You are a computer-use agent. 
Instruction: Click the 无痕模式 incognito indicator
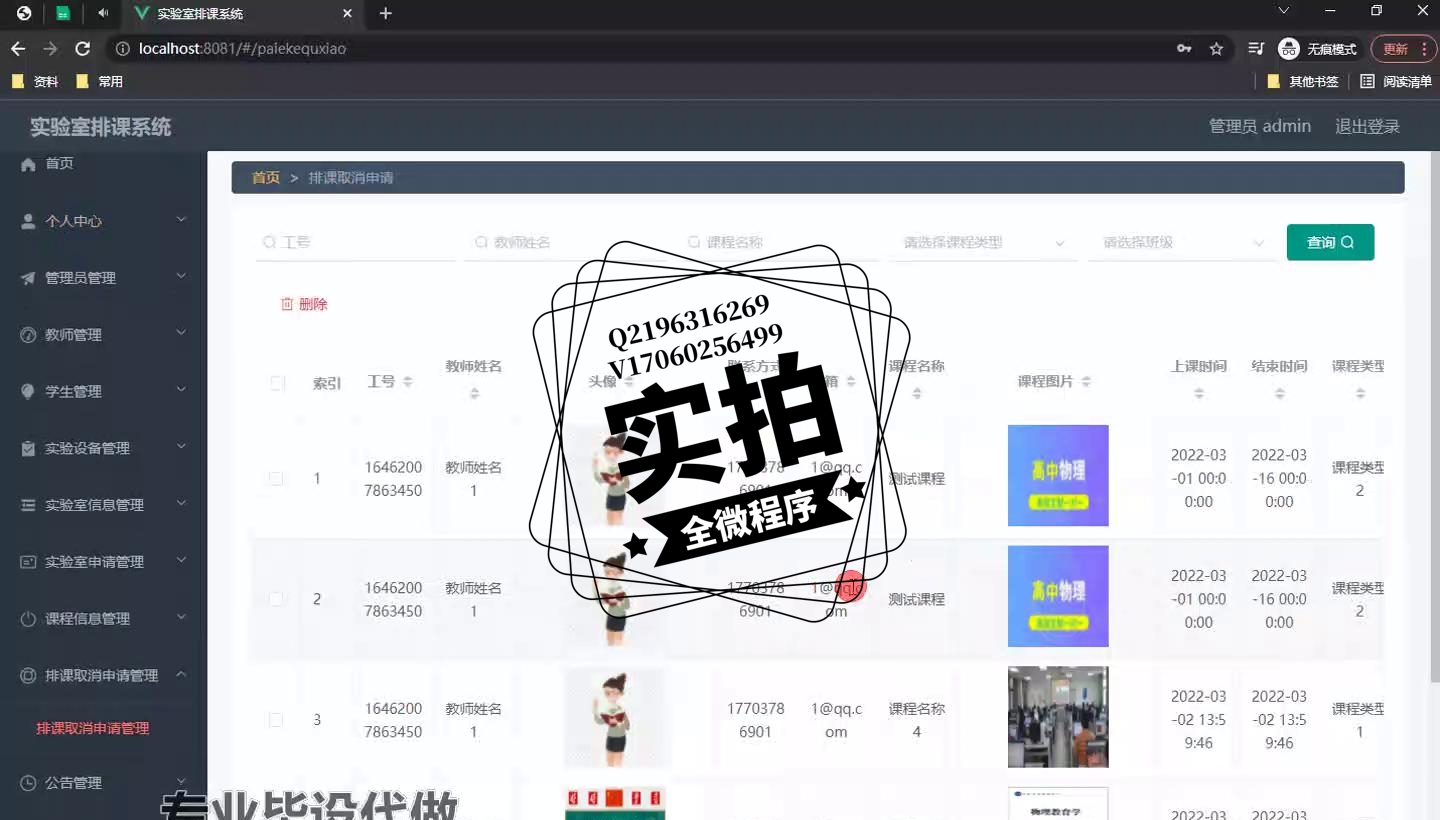coord(1319,48)
